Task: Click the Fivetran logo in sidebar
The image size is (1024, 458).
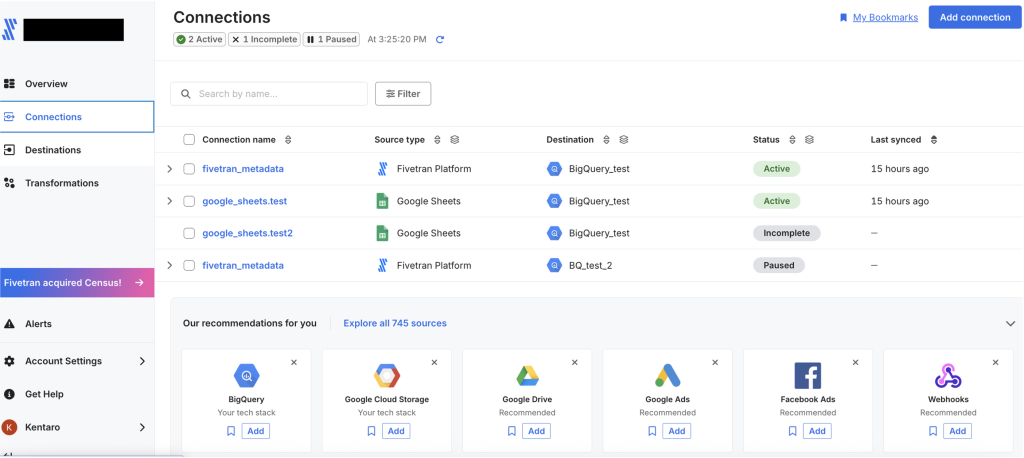Action: [10, 30]
